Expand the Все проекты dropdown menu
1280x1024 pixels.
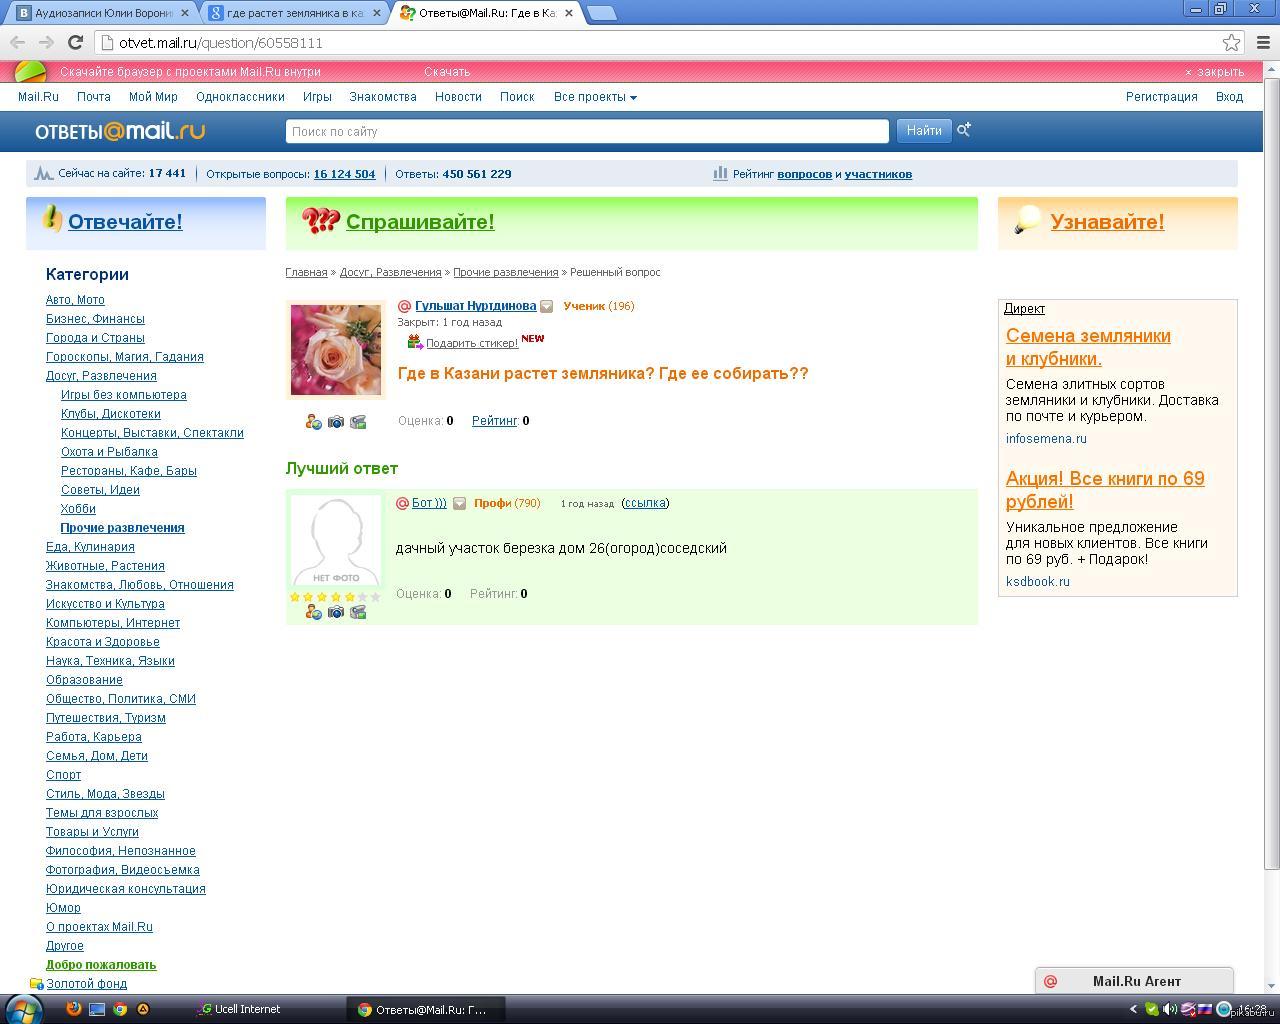tap(595, 97)
